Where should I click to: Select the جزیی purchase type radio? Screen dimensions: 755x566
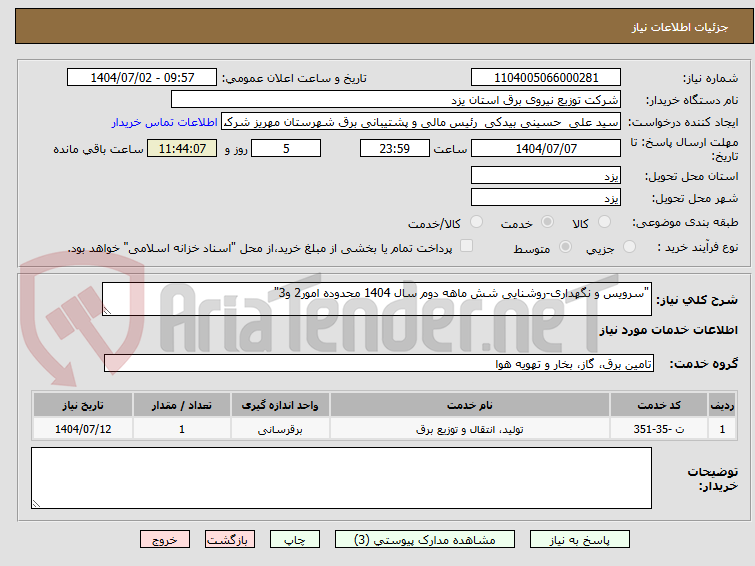point(629,247)
